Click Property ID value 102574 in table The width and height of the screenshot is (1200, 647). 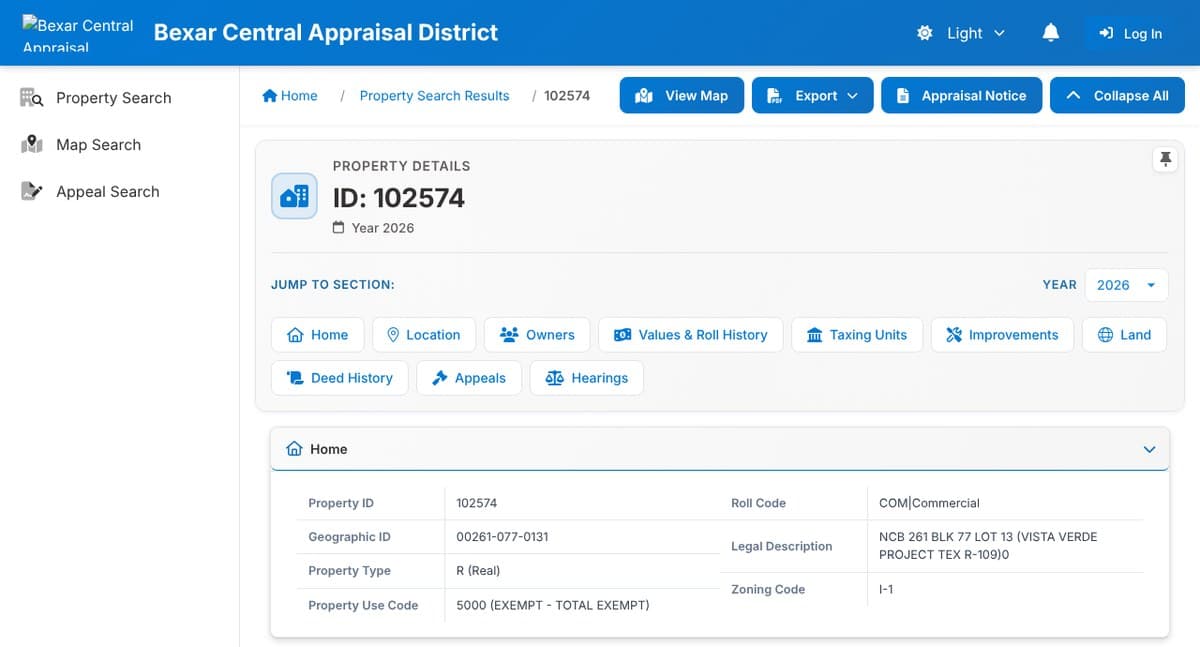476,503
